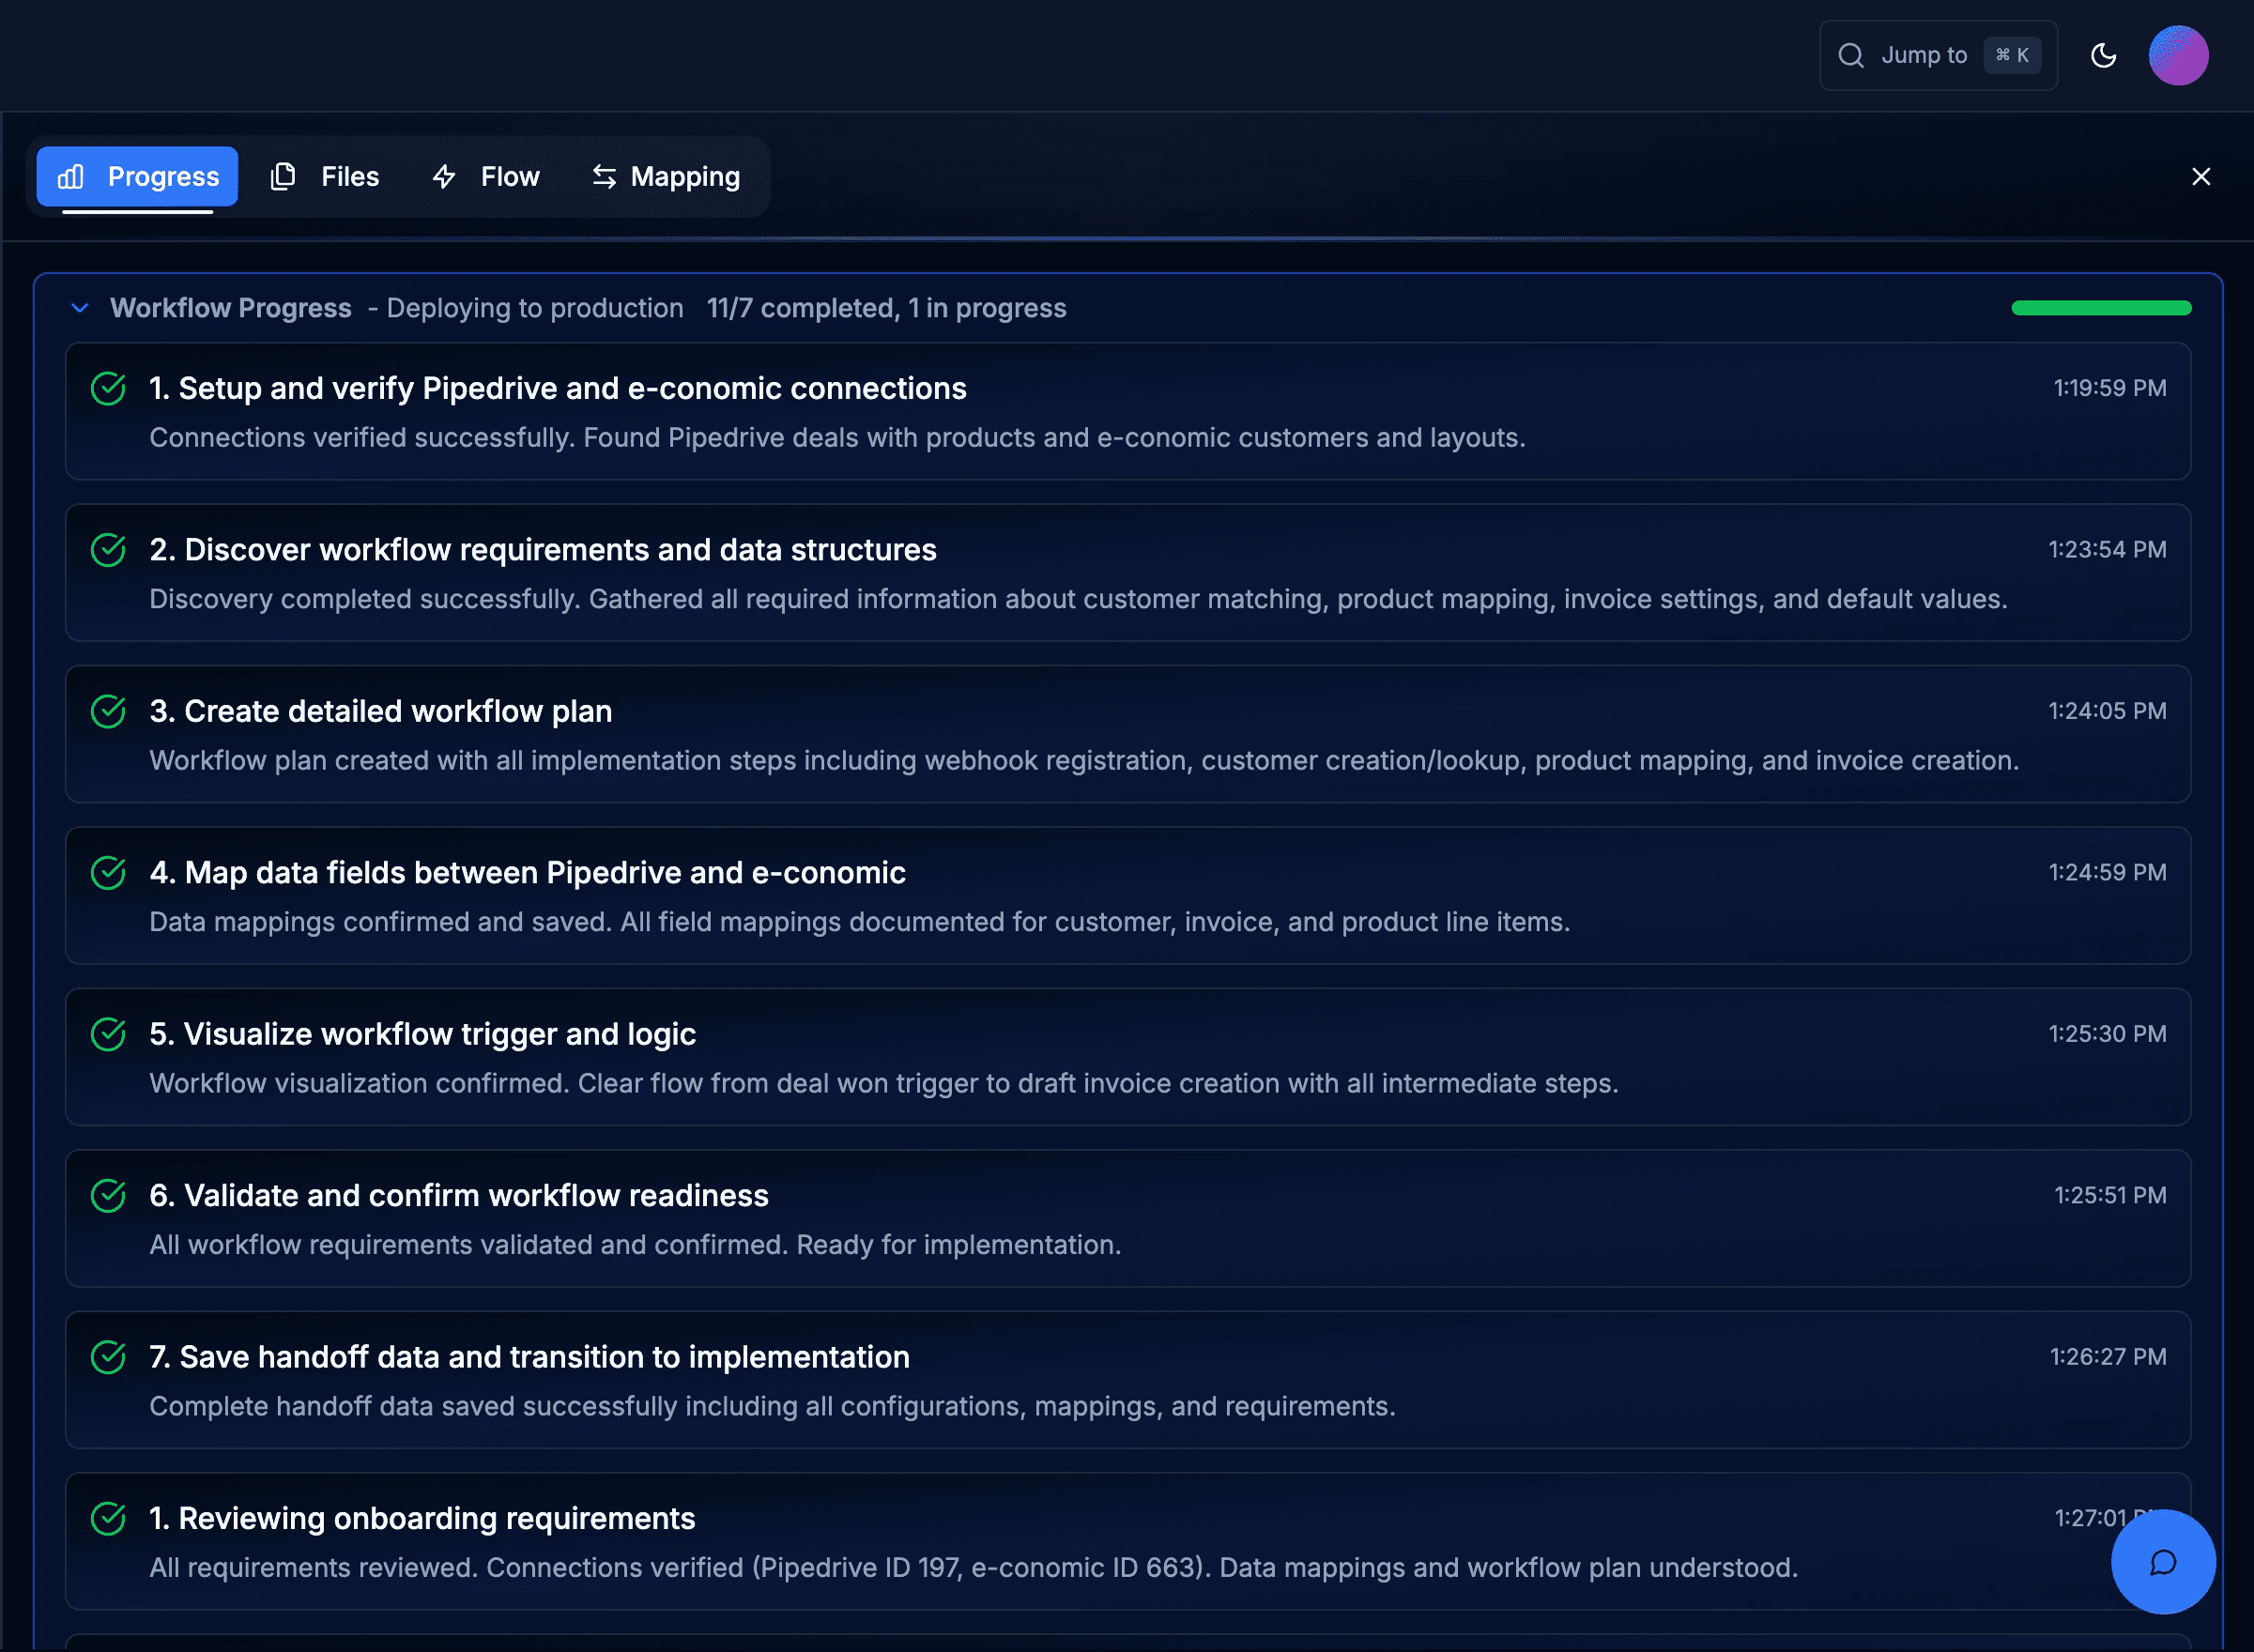This screenshot has height=1652, width=2254.
Task: Click the floating chat bubble icon
Action: pos(2162,1562)
